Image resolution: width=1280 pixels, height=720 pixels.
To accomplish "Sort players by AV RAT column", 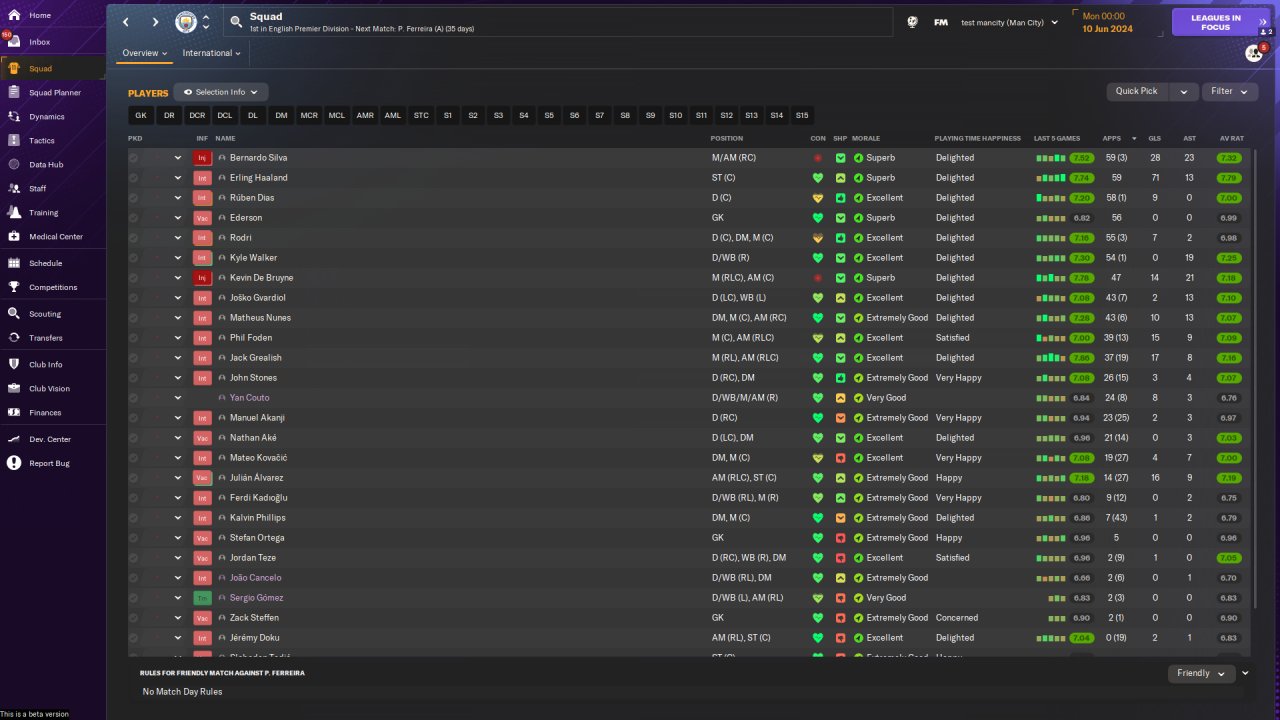I will point(1231,138).
